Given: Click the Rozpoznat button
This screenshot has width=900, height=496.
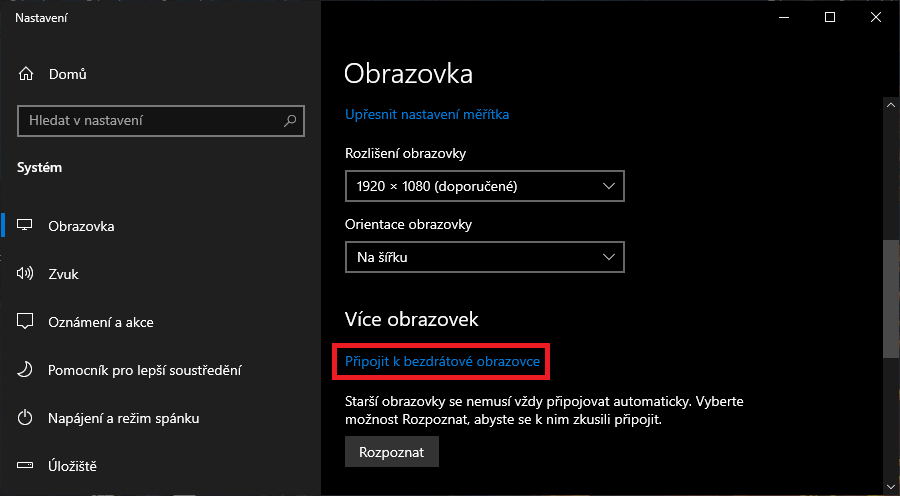Looking at the screenshot, I should (391, 452).
